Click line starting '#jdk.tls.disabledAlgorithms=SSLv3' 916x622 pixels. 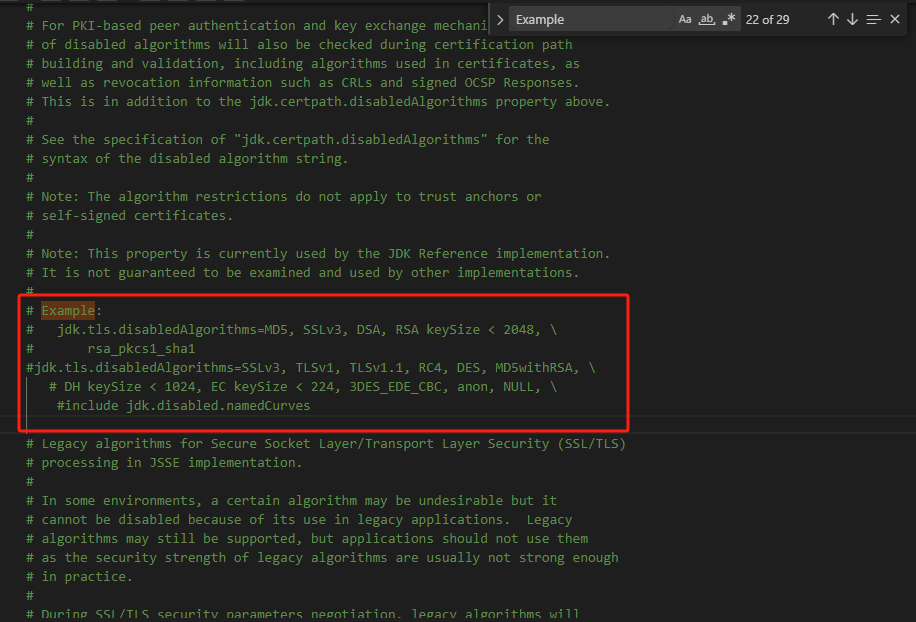point(310,368)
